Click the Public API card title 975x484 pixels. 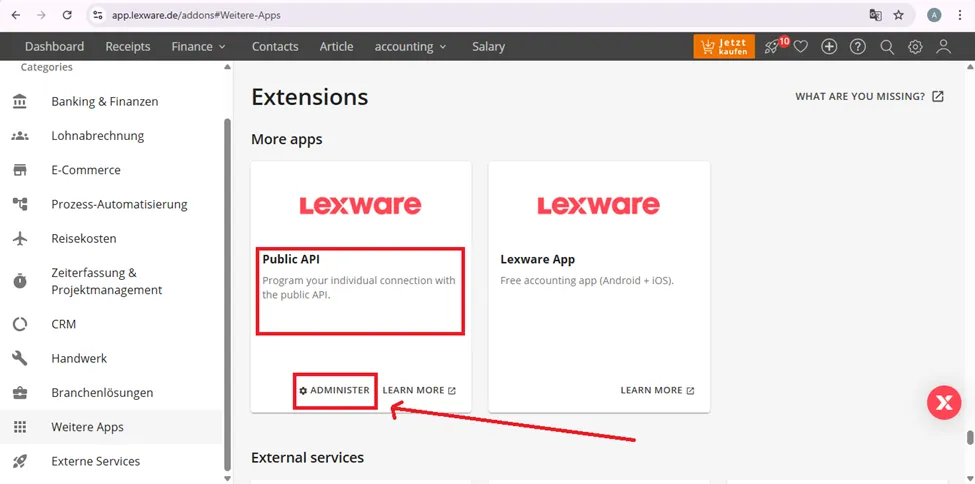pos(291,259)
